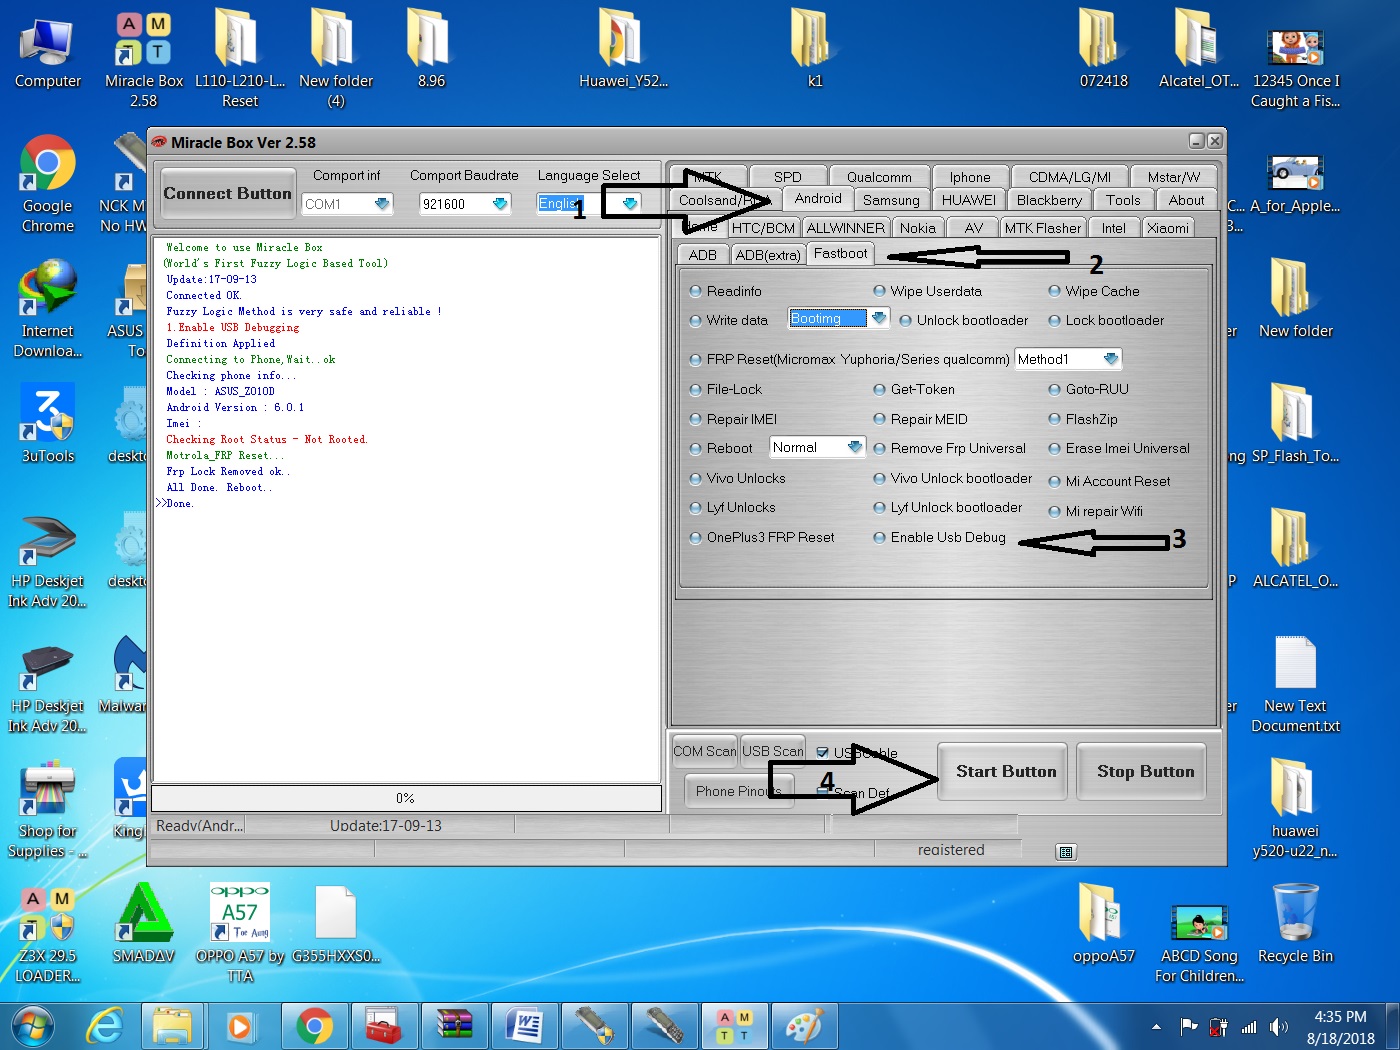Click the volume icon in system tray
This screenshot has height=1050, width=1400.
(1279, 1027)
